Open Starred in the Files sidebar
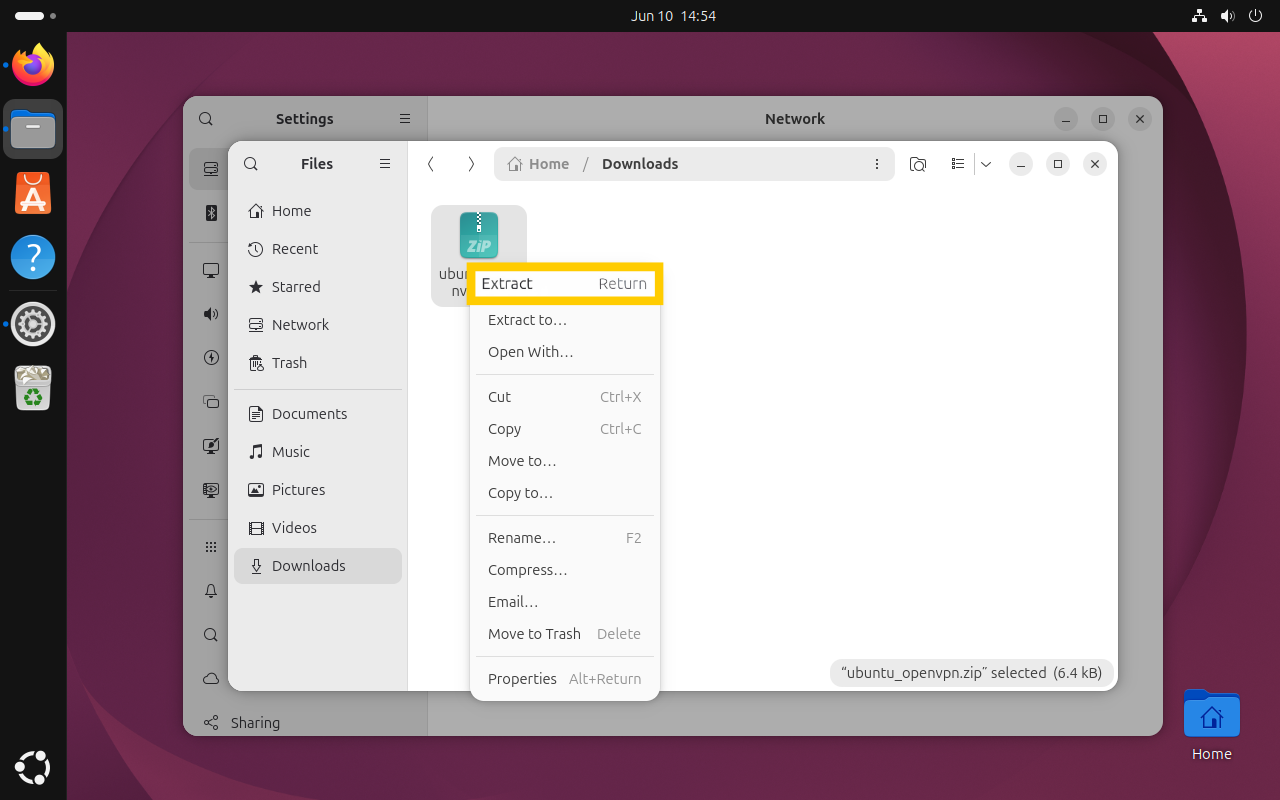 pos(318,287)
